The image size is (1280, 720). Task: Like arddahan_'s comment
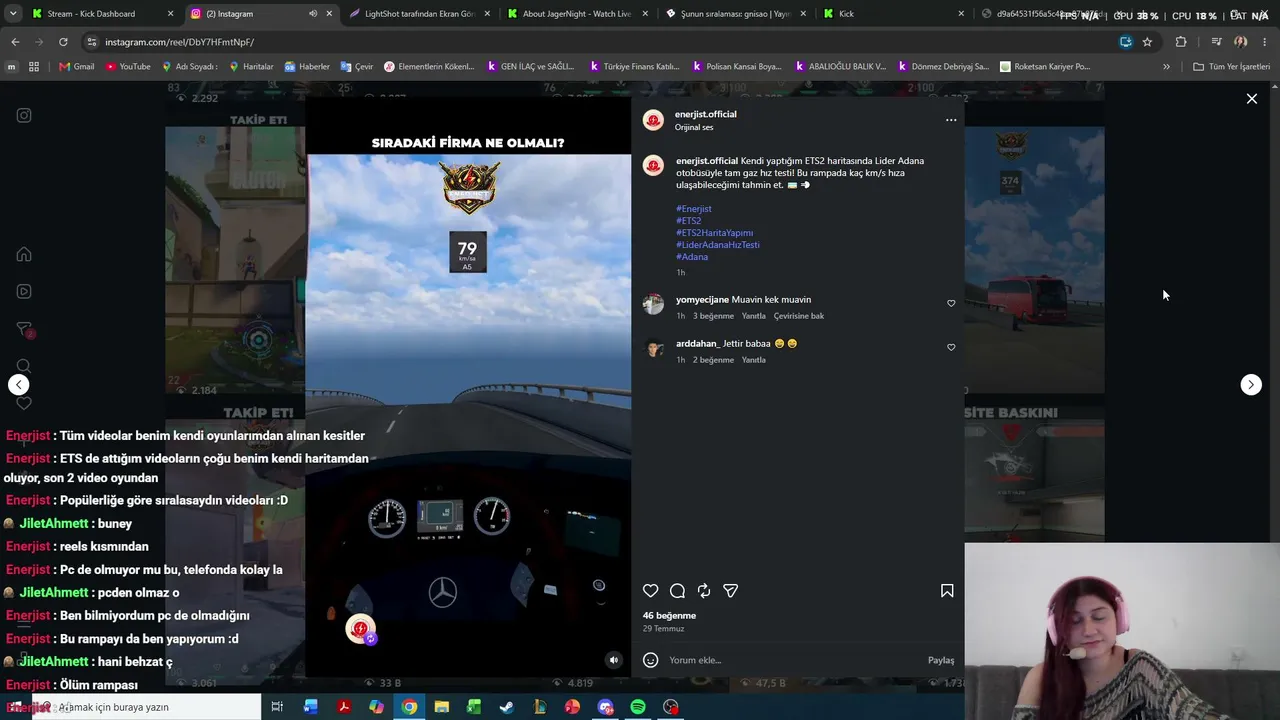[951, 347]
